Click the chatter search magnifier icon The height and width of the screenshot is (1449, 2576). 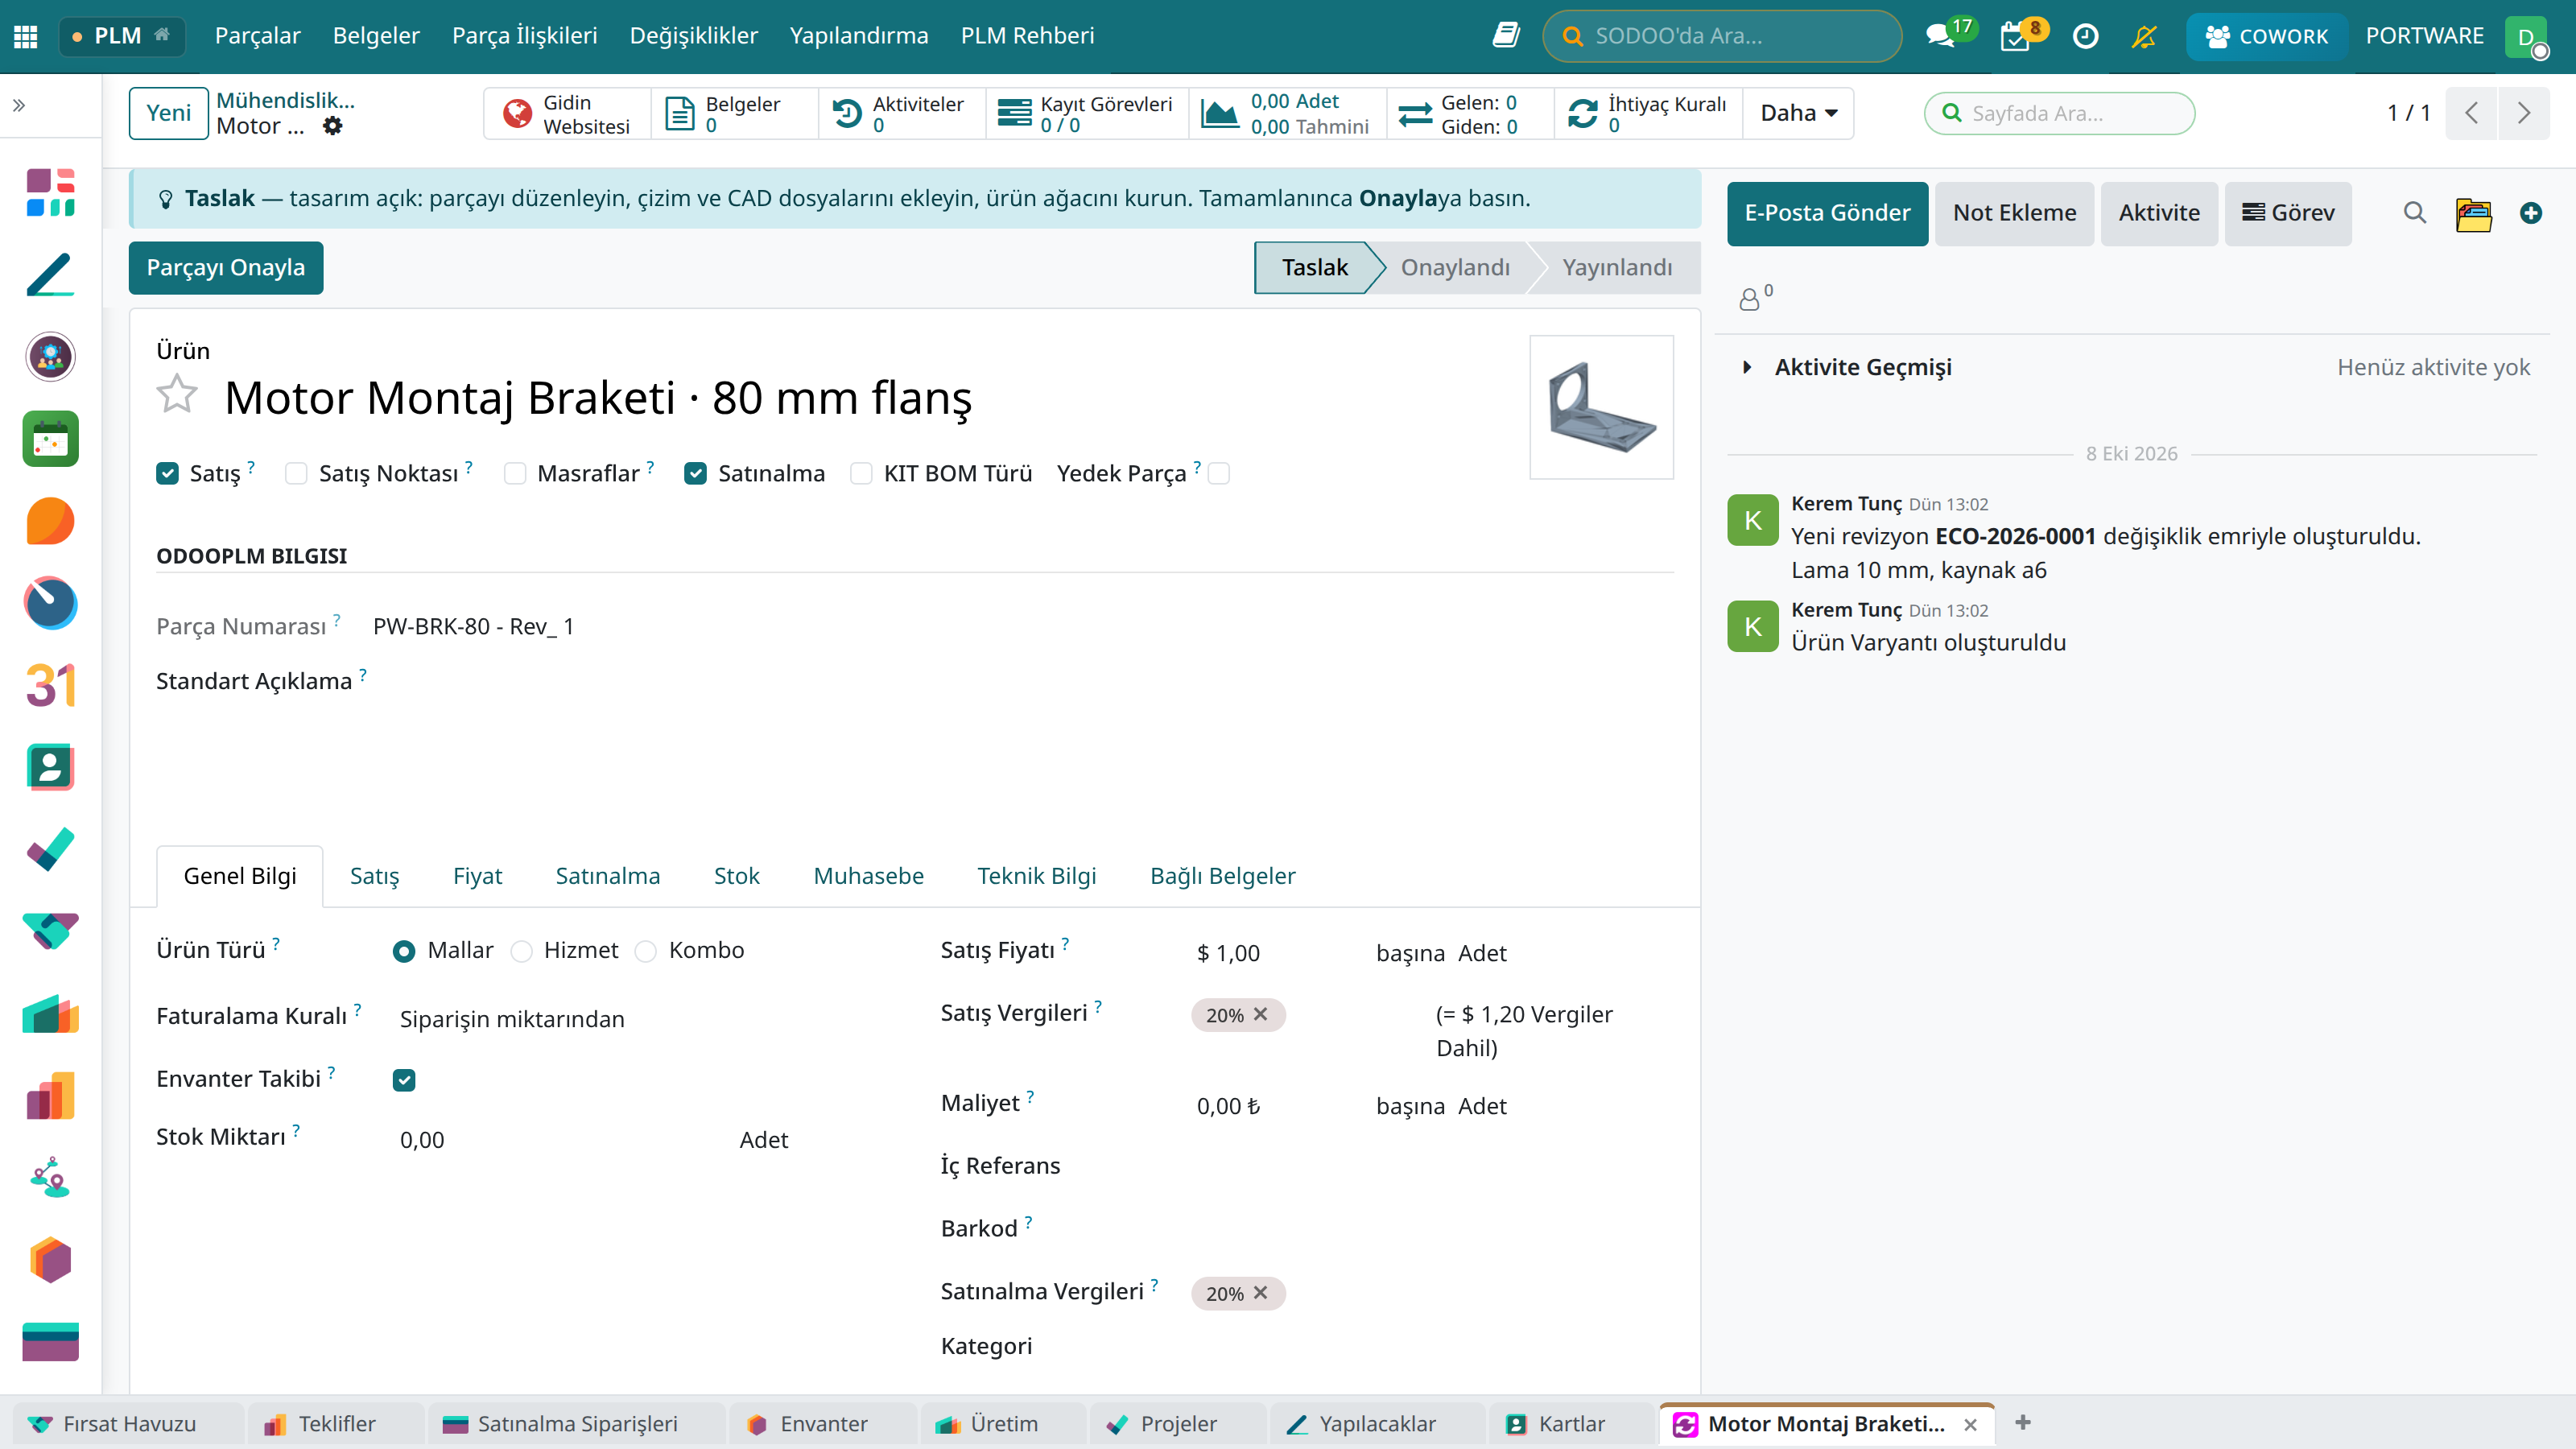pyautogui.click(x=2414, y=213)
